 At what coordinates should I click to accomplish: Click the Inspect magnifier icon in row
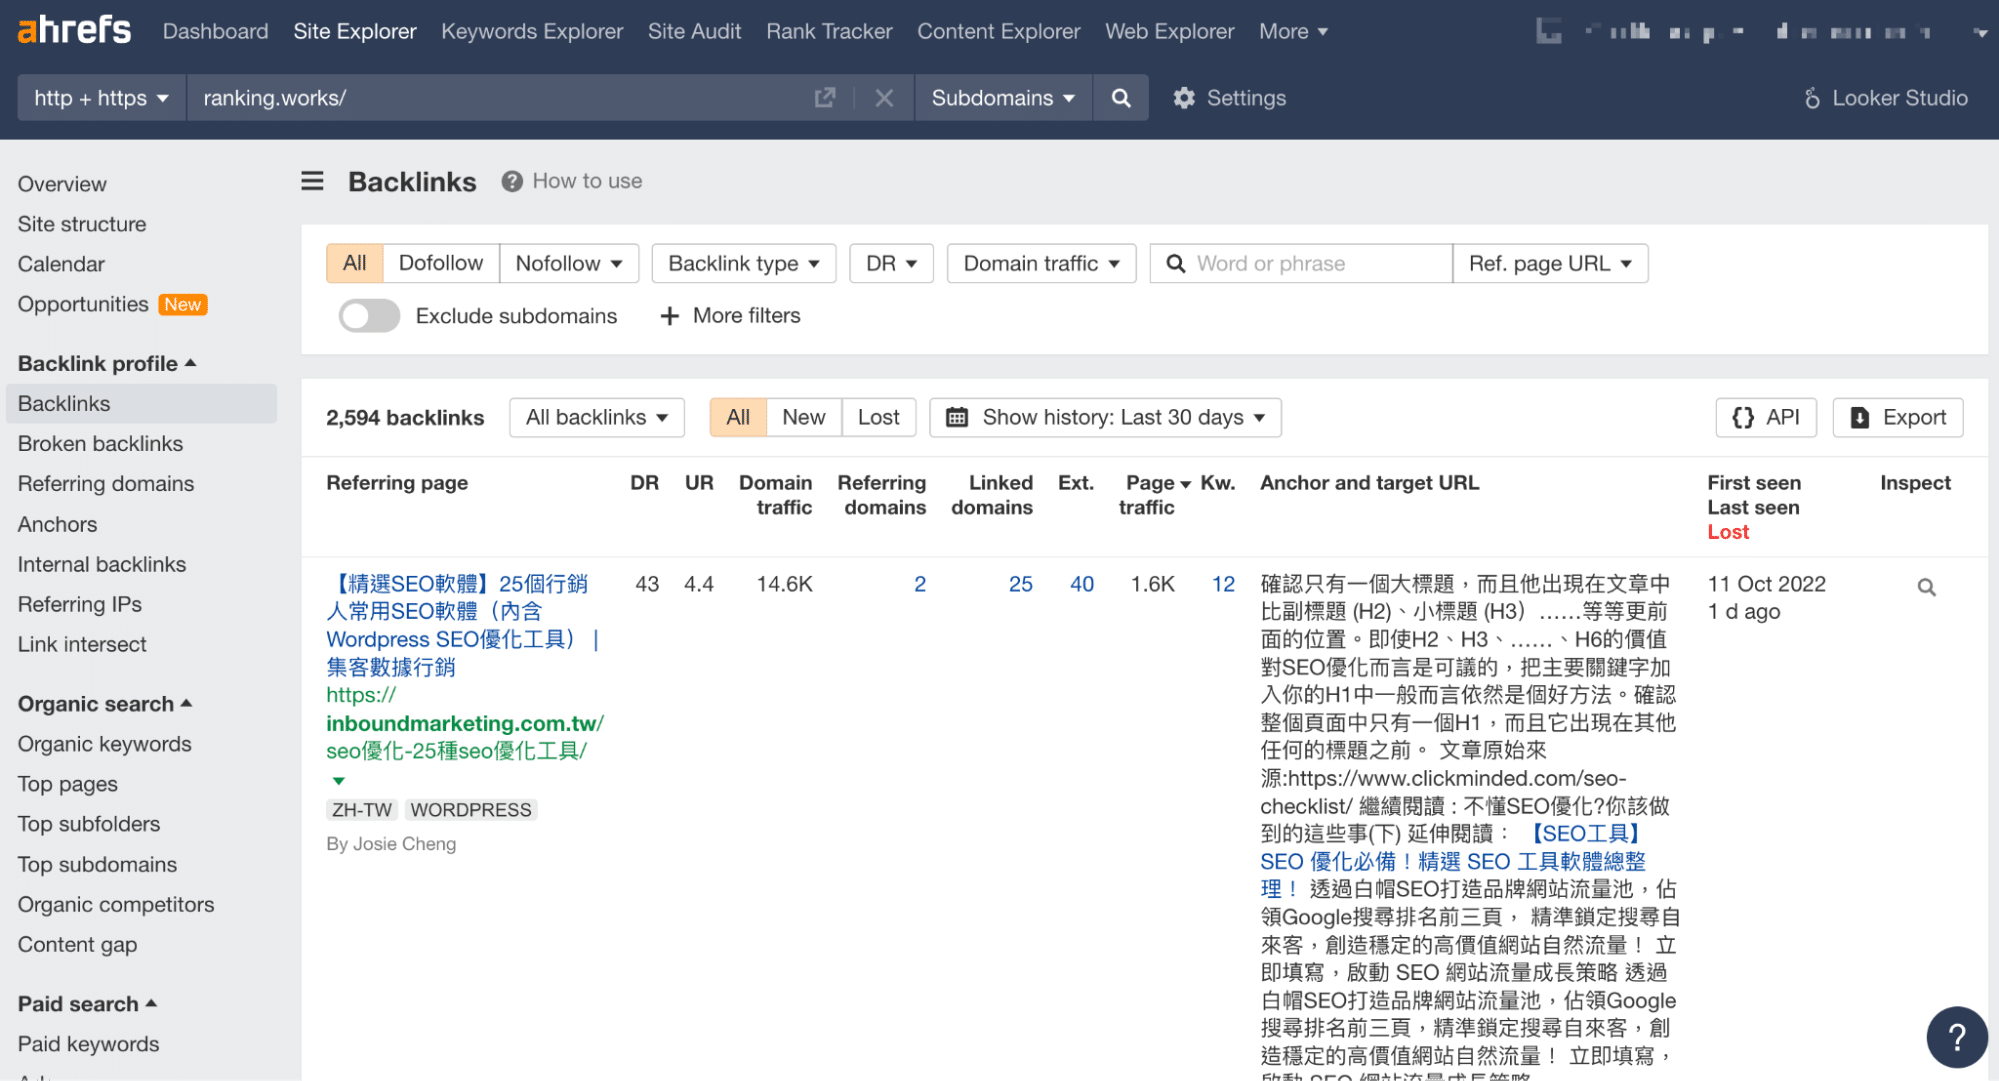[x=1926, y=587]
